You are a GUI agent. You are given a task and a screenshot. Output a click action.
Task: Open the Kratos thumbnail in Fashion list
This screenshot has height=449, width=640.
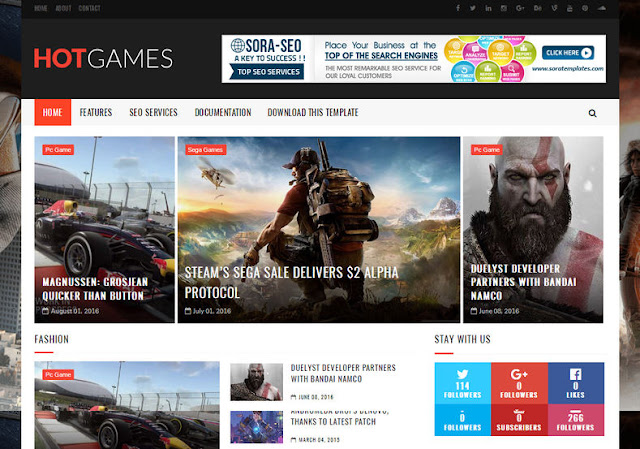(256, 382)
